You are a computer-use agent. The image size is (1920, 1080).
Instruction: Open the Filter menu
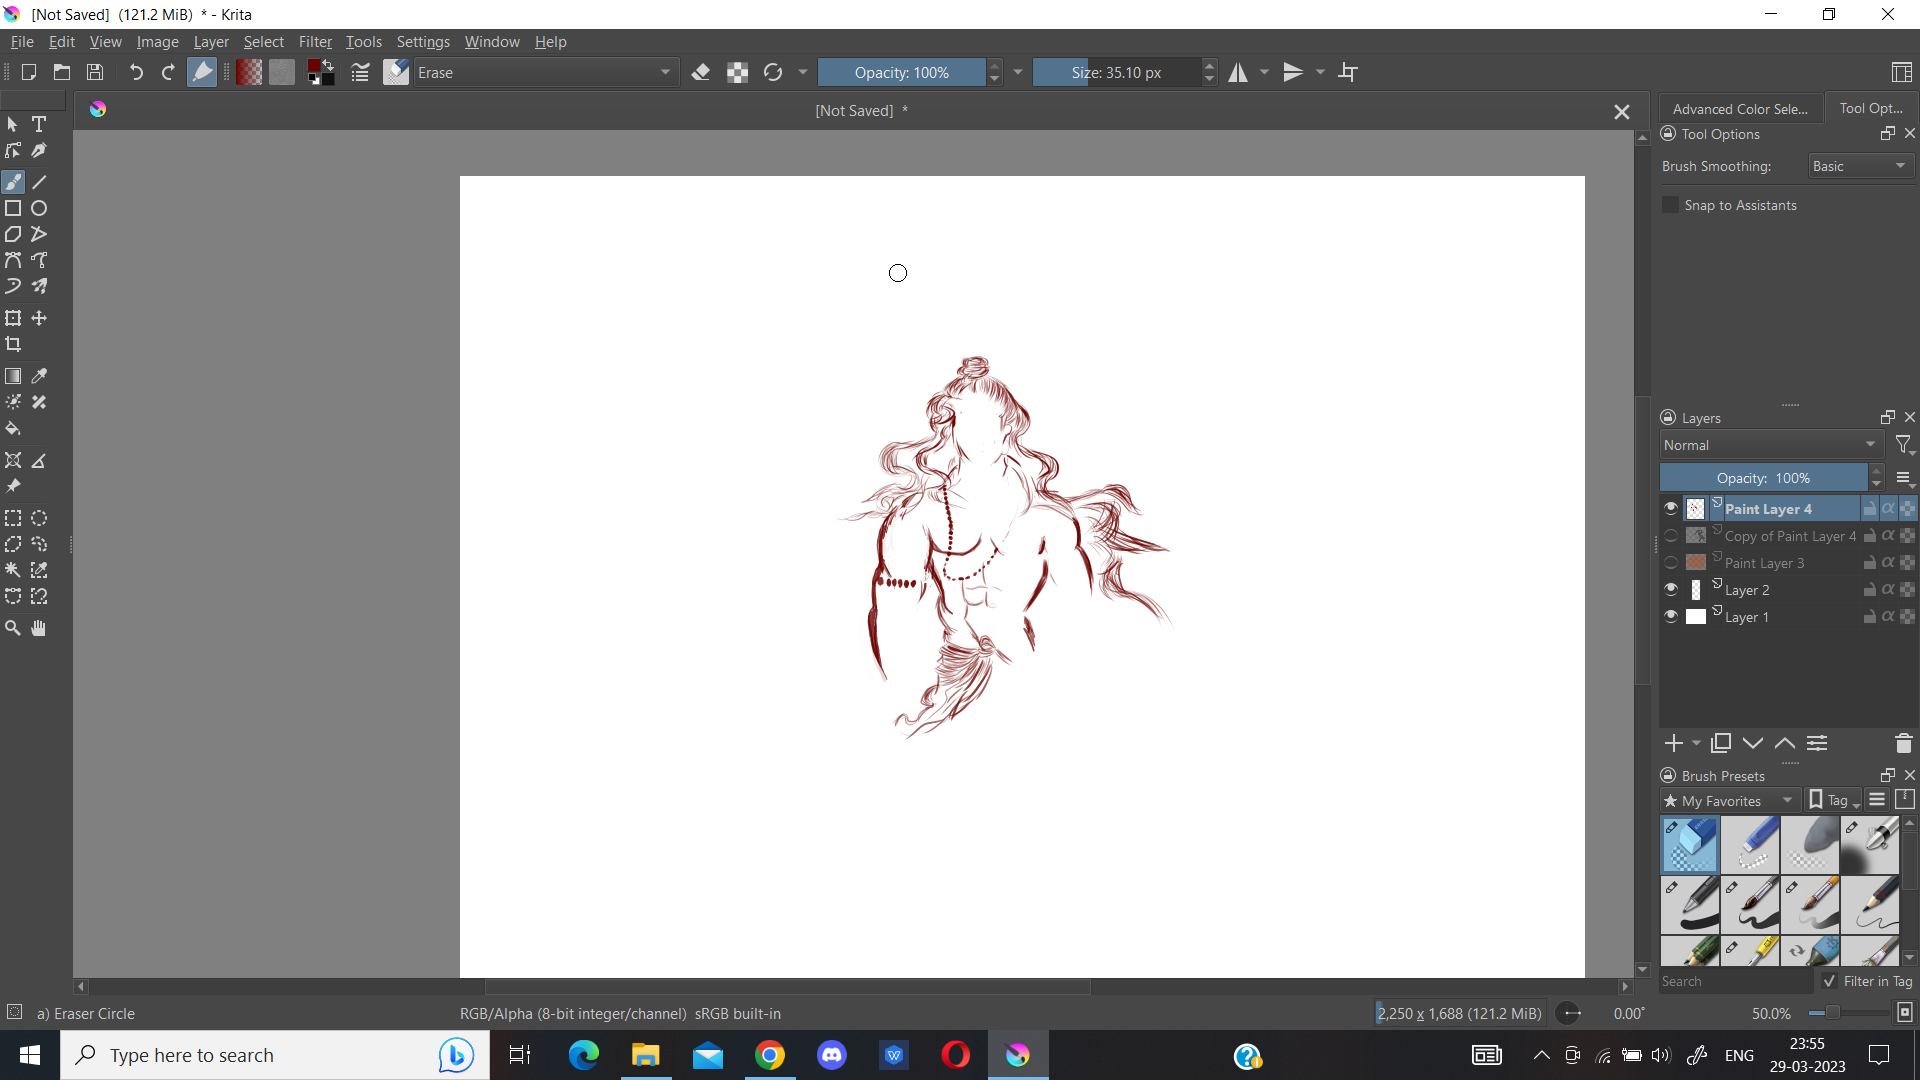[314, 42]
